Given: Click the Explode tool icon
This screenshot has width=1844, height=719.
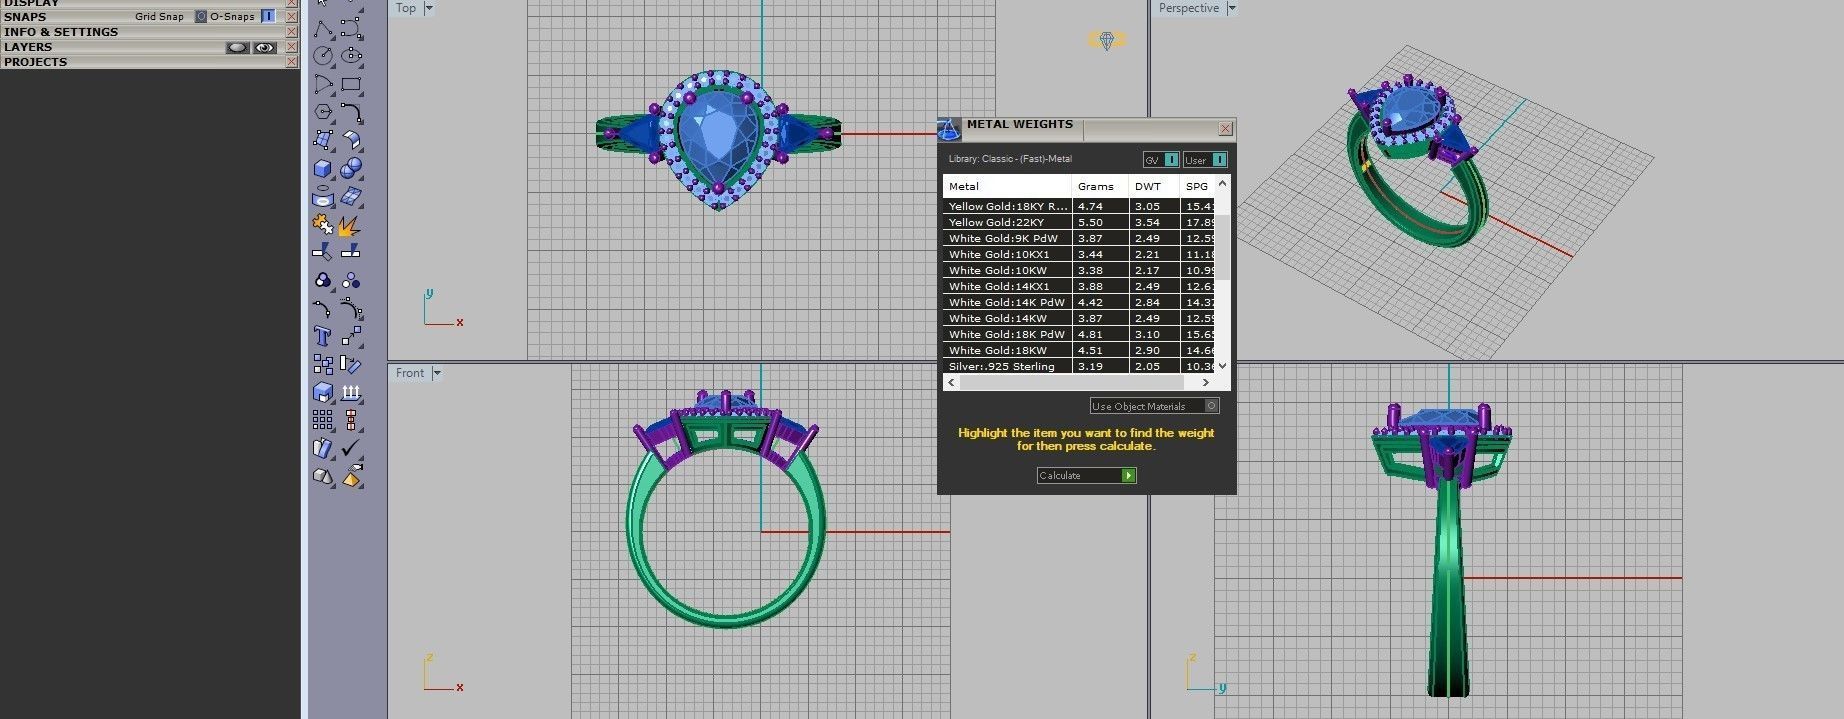Looking at the screenshot, I should 351,225.
